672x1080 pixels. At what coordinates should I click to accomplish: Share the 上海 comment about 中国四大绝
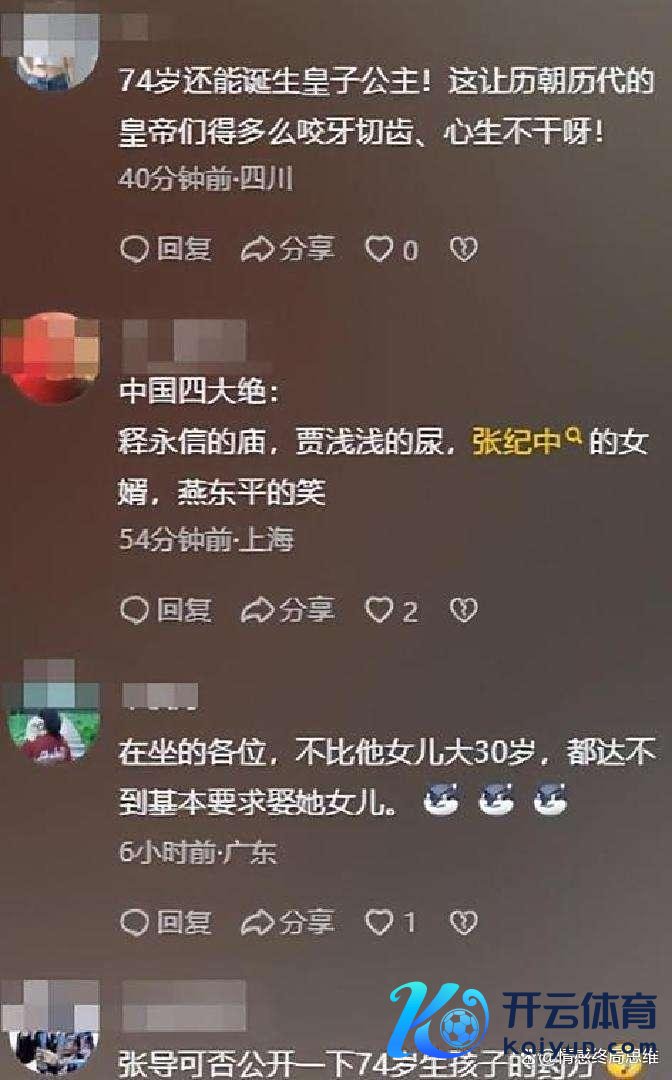click(x=288, y=610)
